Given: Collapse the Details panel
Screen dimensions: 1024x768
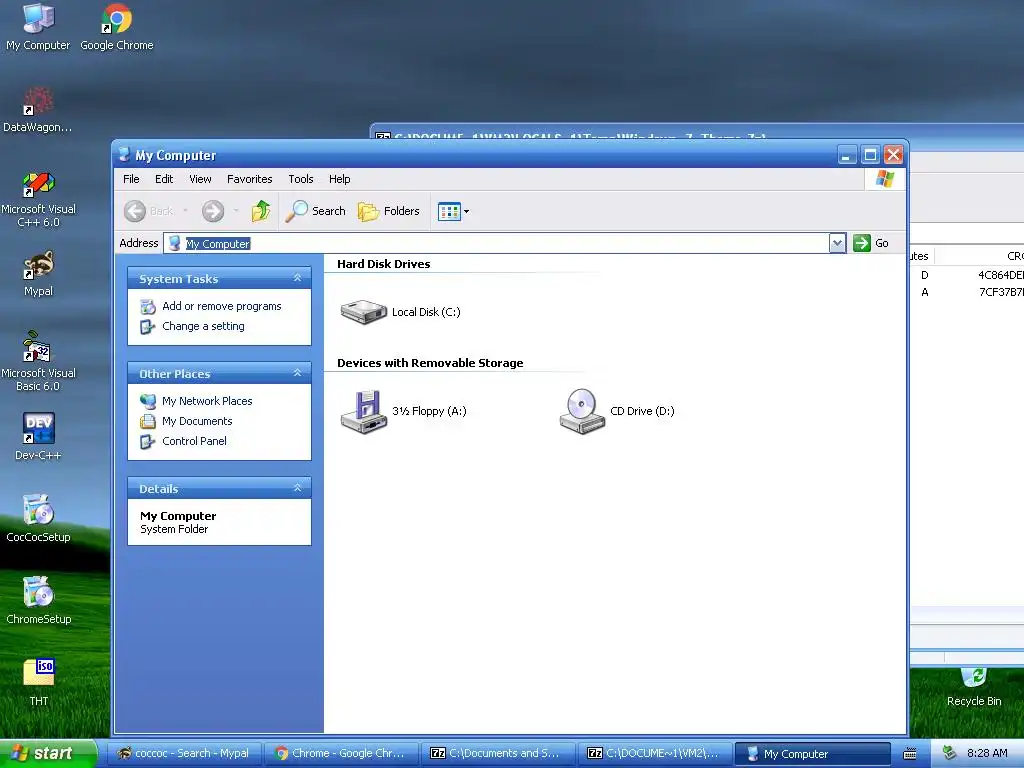Looking at the screenshot, I should (297, 488).
